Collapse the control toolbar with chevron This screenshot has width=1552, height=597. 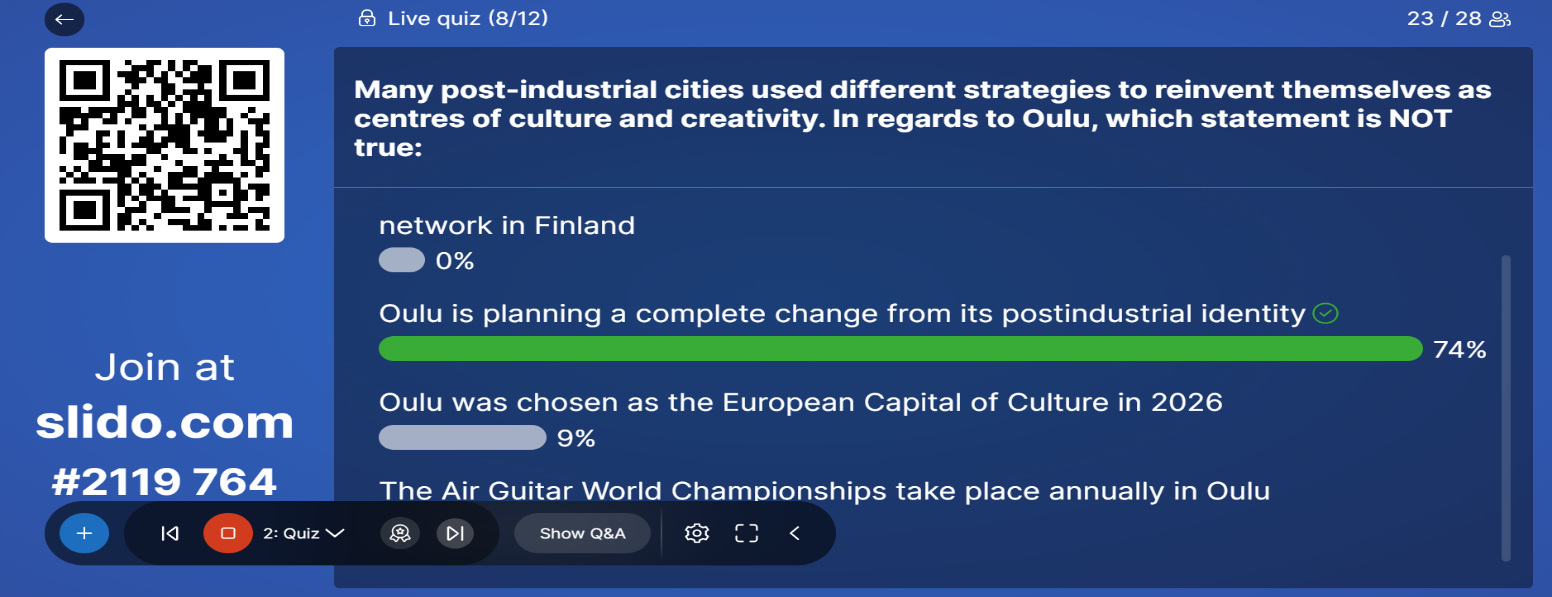795,533
